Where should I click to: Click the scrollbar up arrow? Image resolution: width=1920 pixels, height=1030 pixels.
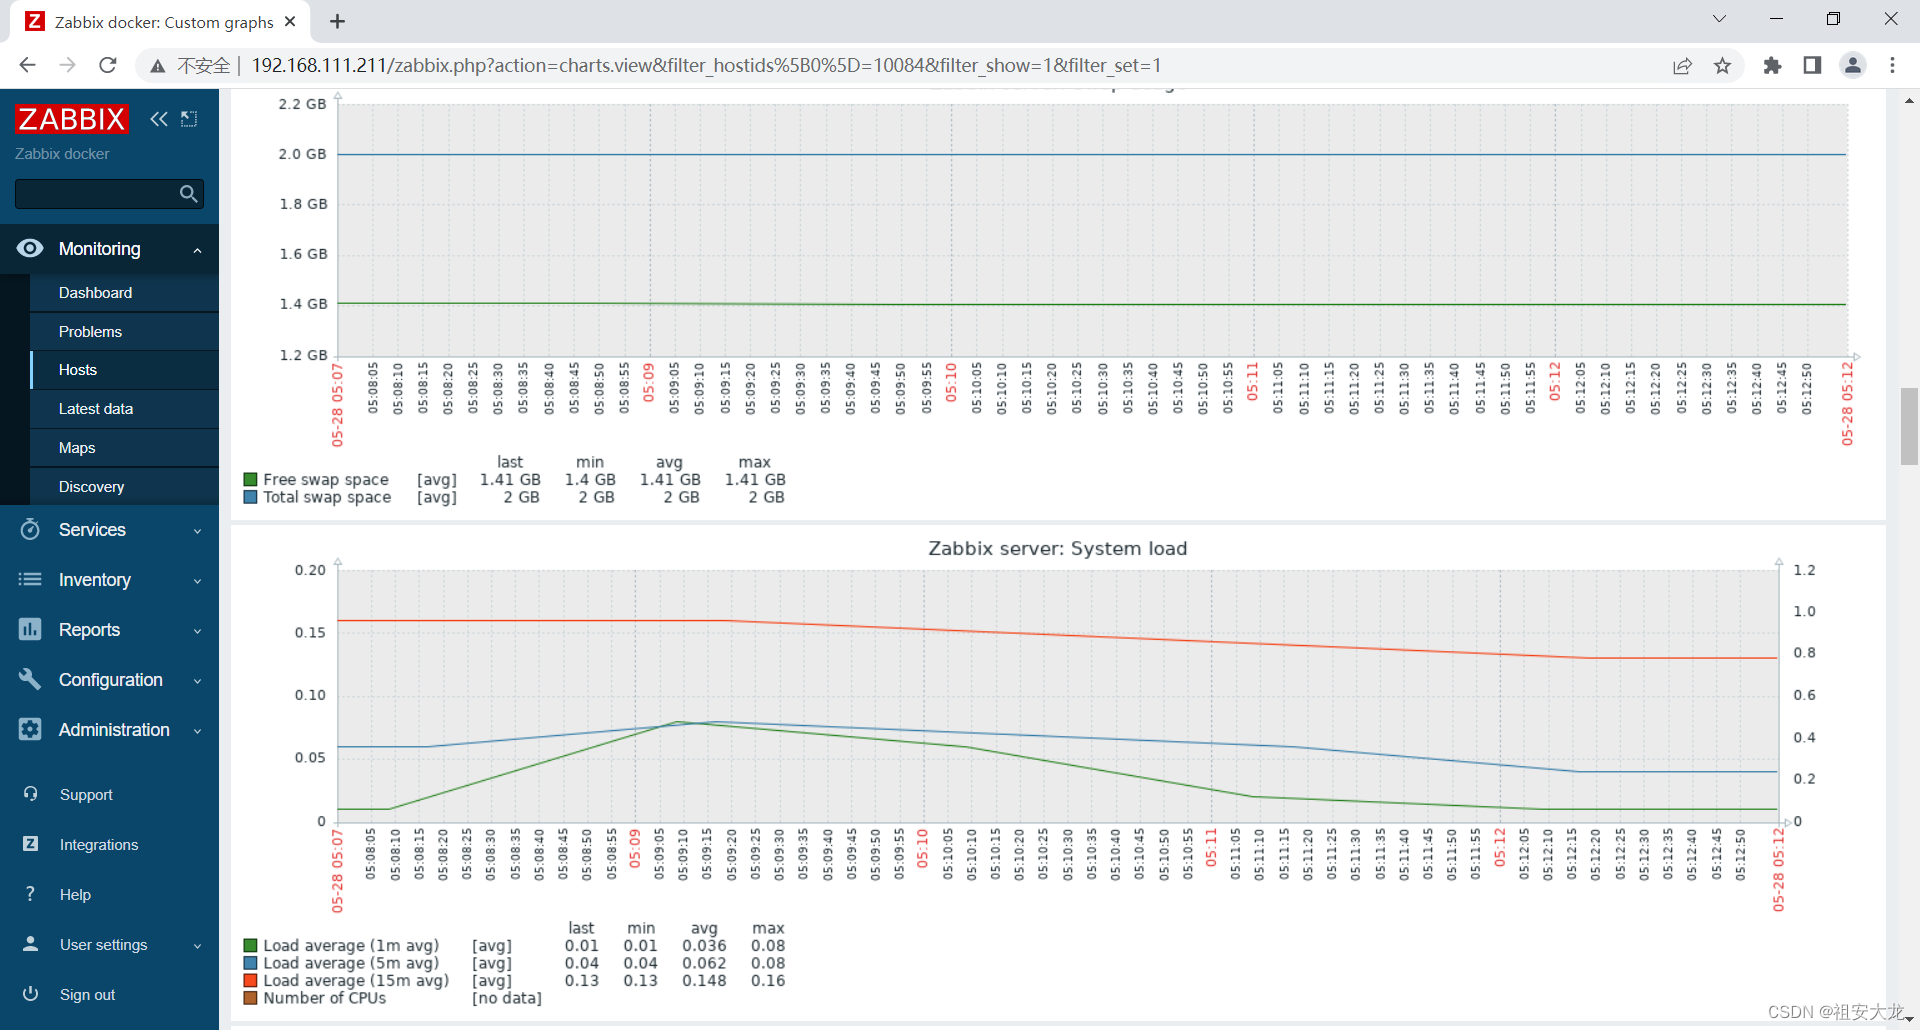coord(1909,101)
